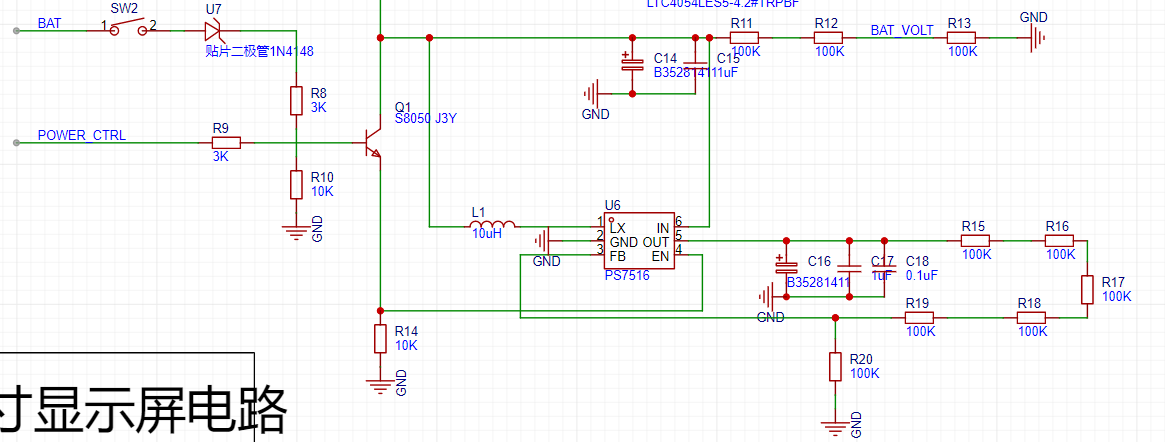Select the L1 inductor coil symbol

click(x=493, y=224)
